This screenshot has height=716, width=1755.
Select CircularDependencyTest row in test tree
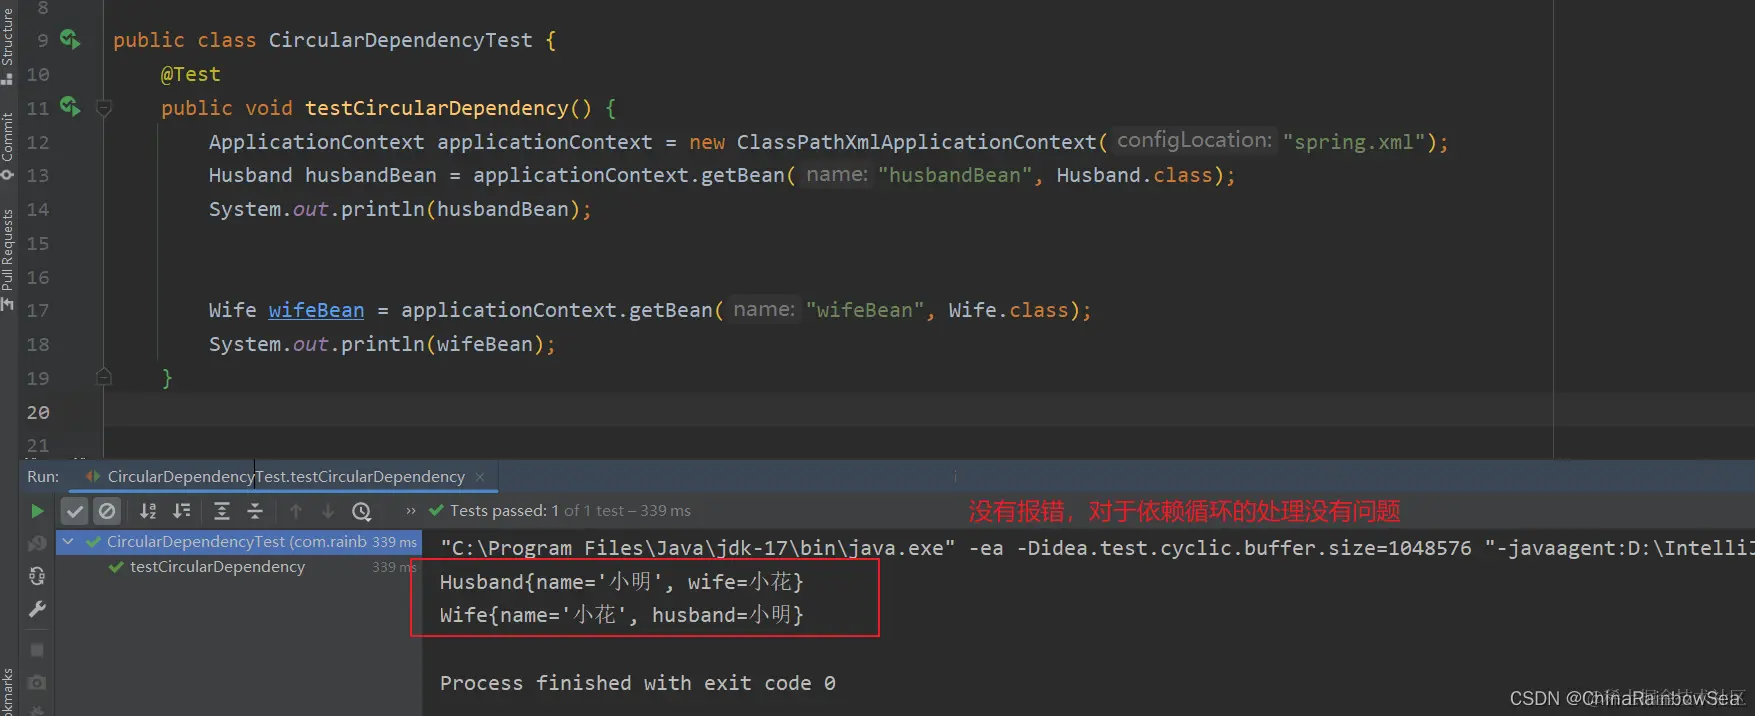pyautogui.click(x=238, y=541)
